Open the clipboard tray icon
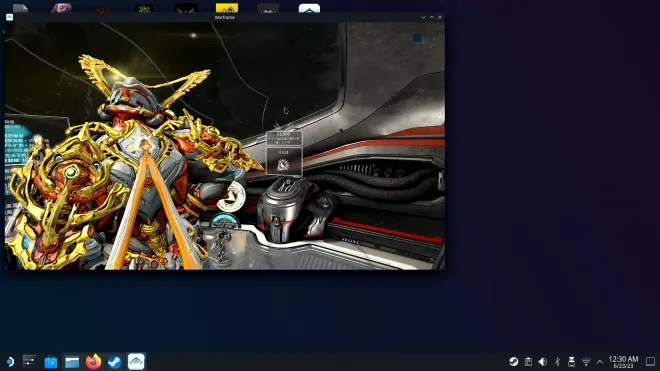 [x=528, y=362]
